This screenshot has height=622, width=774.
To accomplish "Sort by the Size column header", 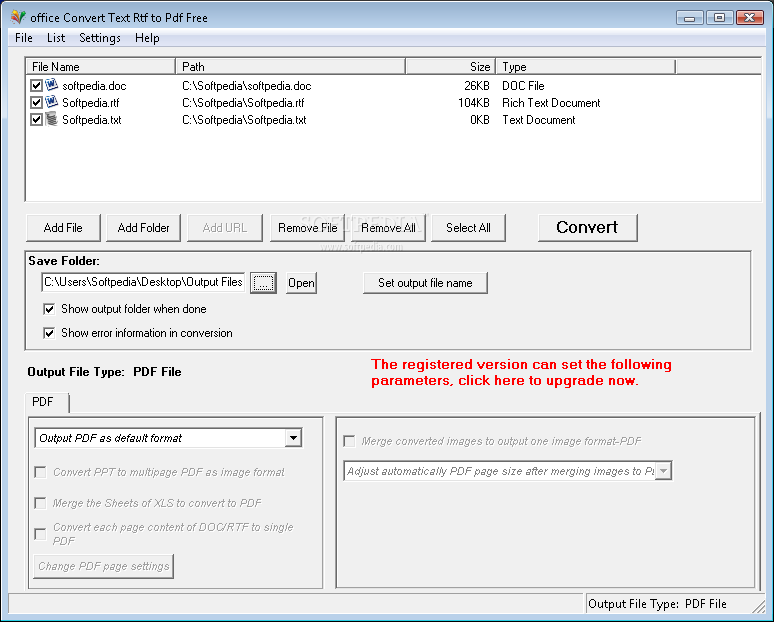I will (x=451, y=67).
